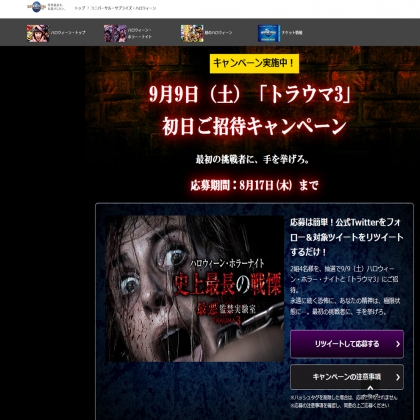Open the ハロウィーン・ホラー・ナイト thumbnail image
The height and width of the screenshot is (420, 420).
[x=115, y=33]
